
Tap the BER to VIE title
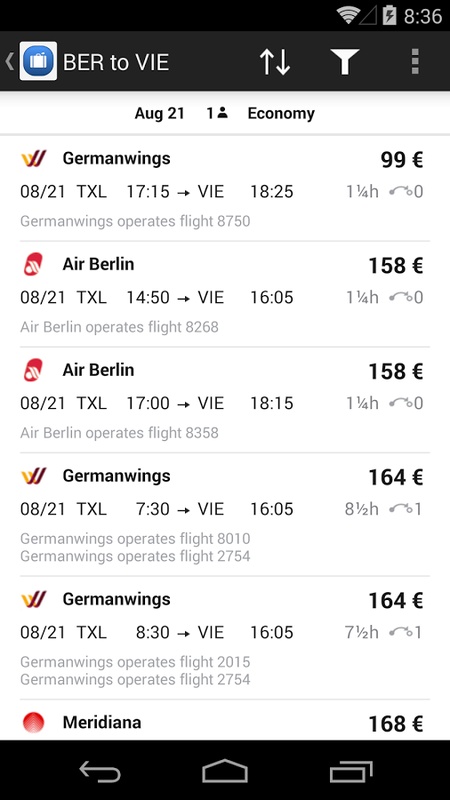point(116,62)
